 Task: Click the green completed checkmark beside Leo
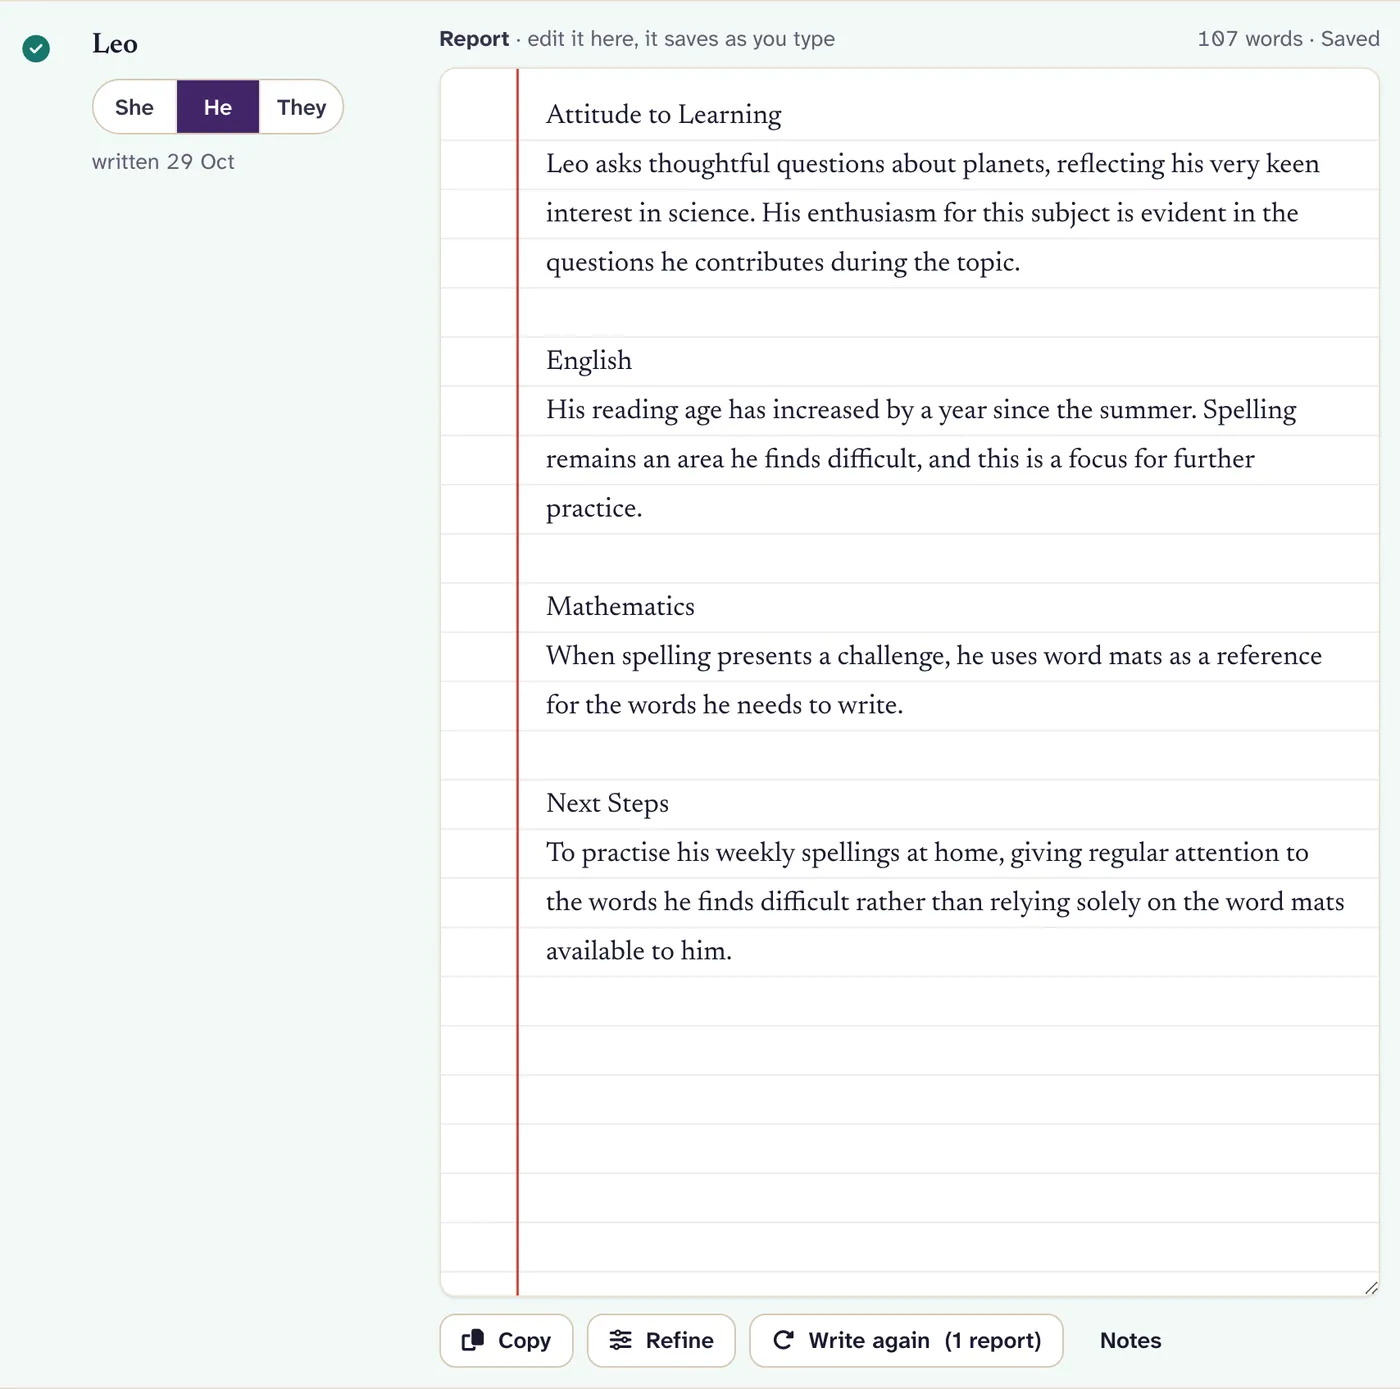(36, 48)
